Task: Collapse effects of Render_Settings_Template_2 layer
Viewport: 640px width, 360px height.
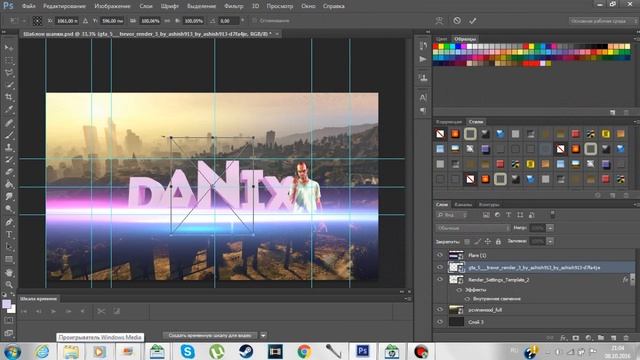Action: (633, 280)
